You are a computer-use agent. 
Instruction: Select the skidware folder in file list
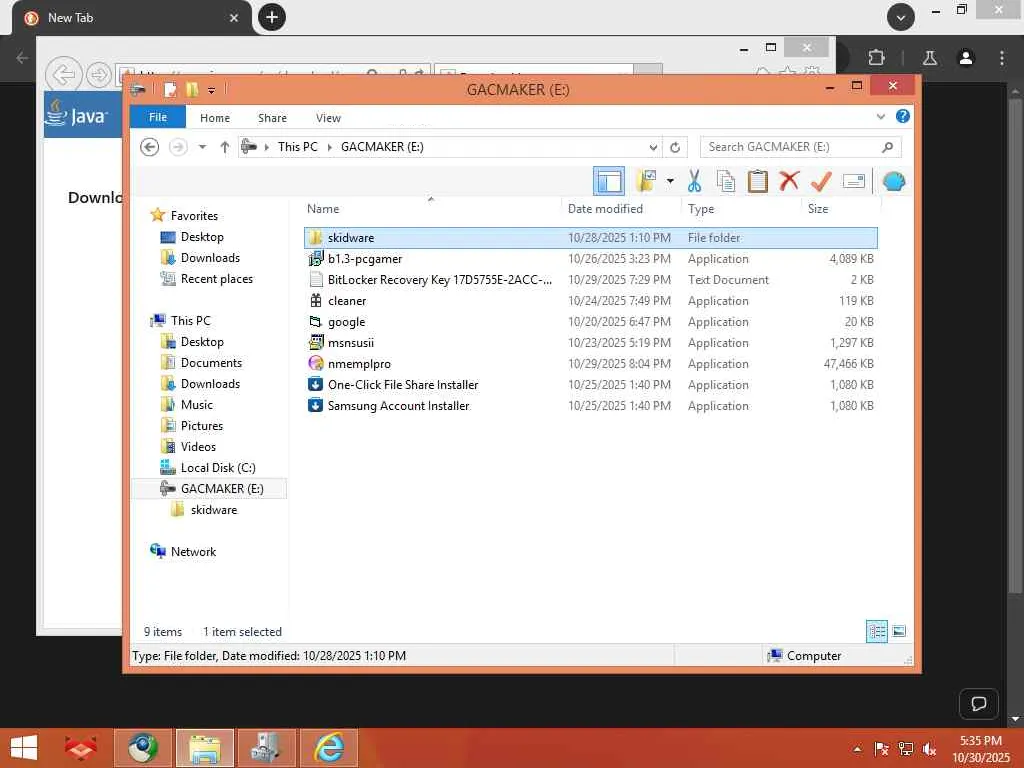click(x=590, y=238)
